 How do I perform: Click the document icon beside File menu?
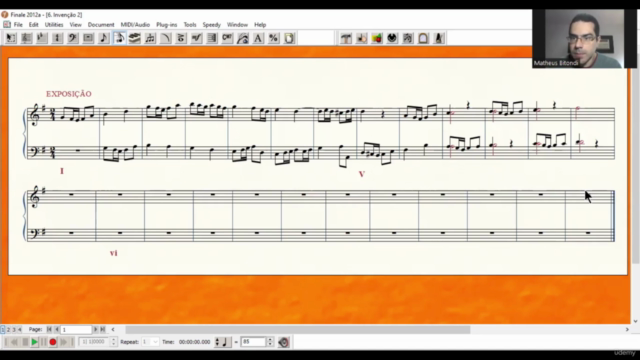(x=7, y=24)
